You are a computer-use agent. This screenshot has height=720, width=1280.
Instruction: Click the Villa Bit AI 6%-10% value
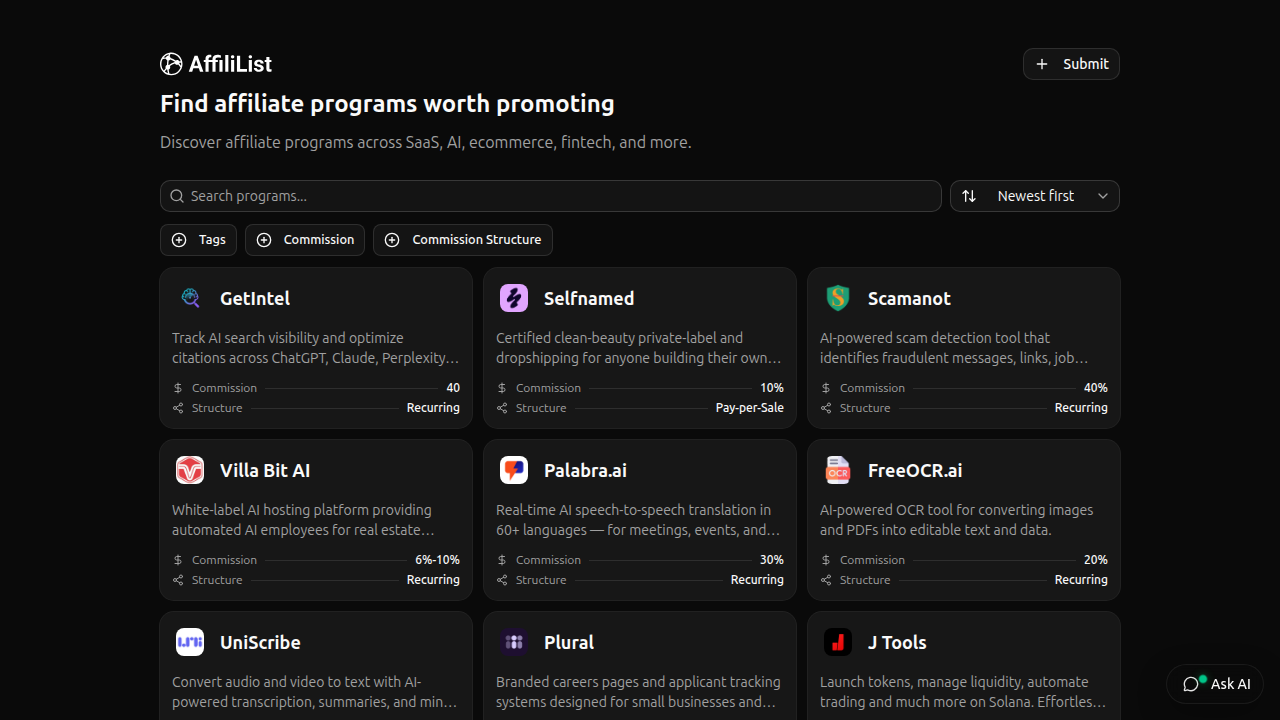(437, 560)
